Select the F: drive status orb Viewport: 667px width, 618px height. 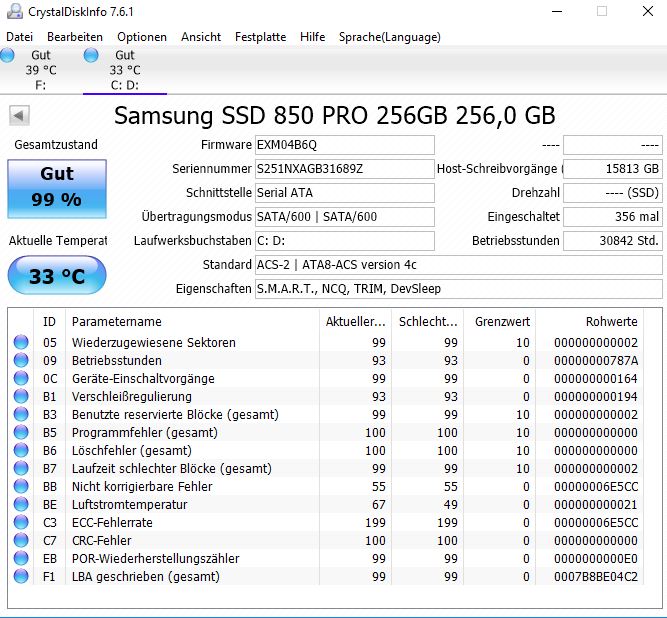(x=7, y=55)
